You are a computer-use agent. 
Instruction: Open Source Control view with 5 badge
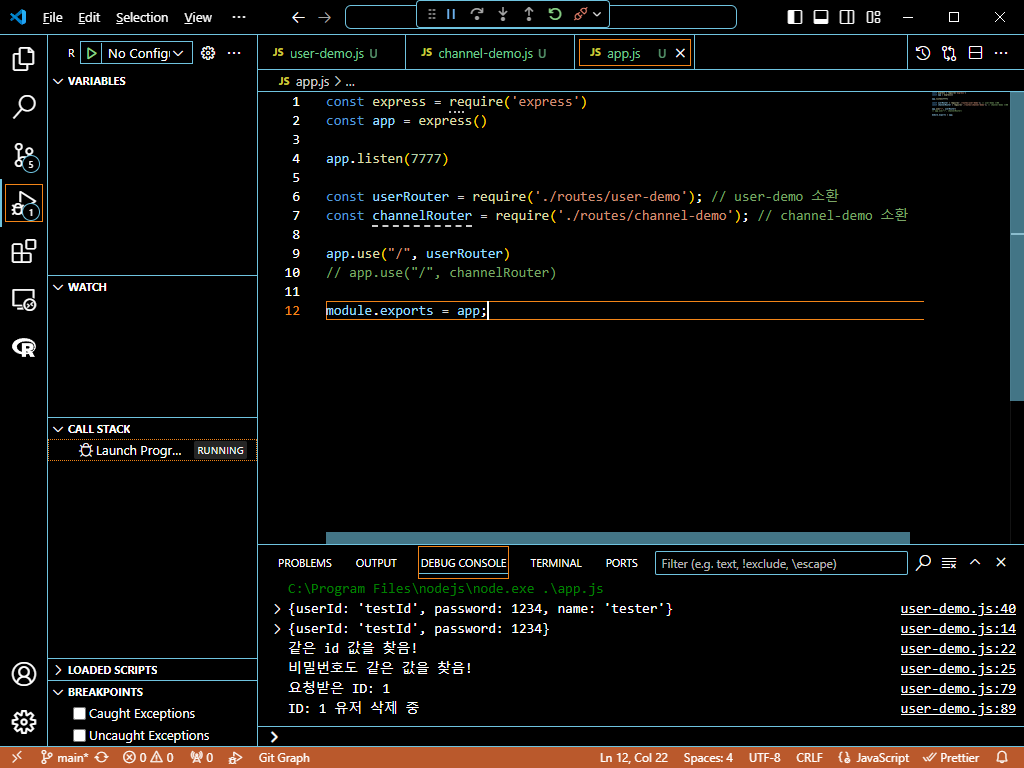point(24,155)
